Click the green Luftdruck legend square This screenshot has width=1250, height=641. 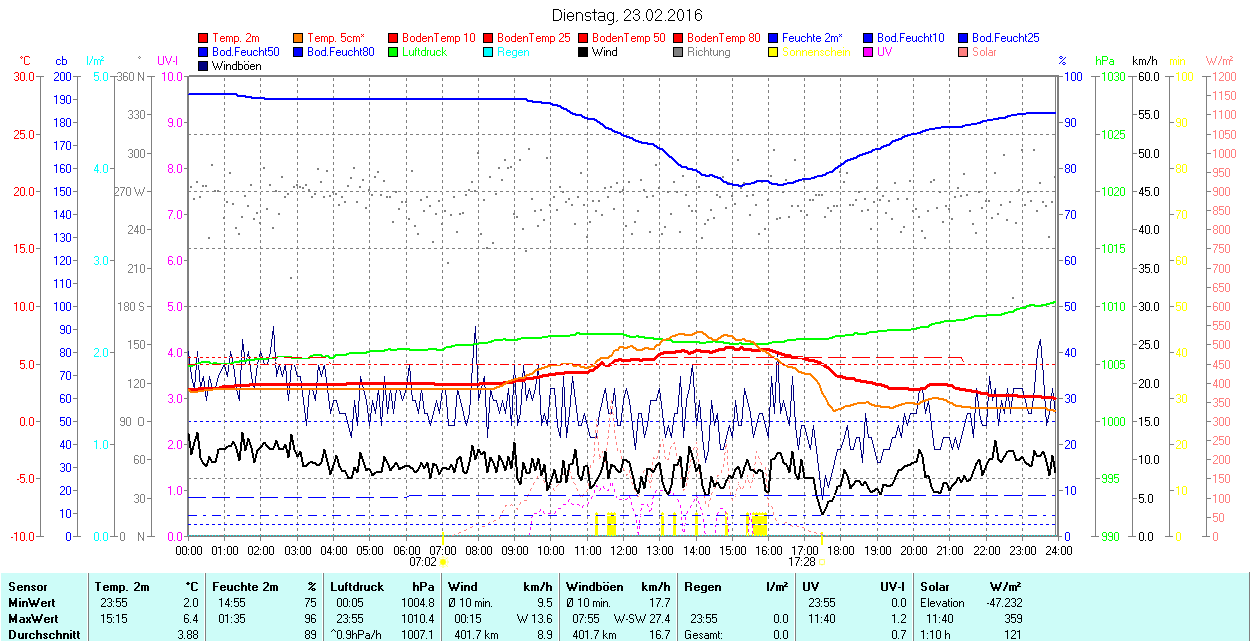394,52
